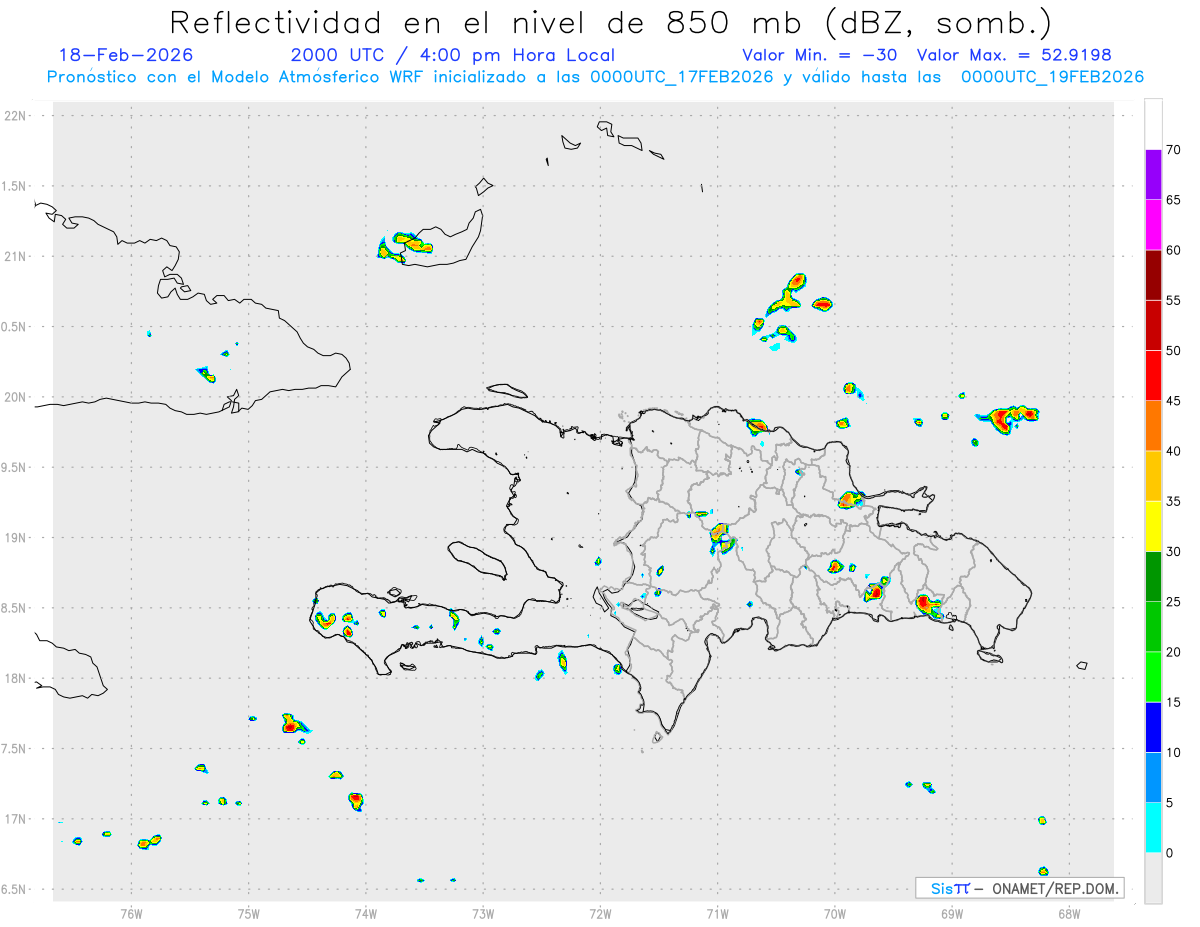Click the colorbar tick label '25'

click(1175, 602)
